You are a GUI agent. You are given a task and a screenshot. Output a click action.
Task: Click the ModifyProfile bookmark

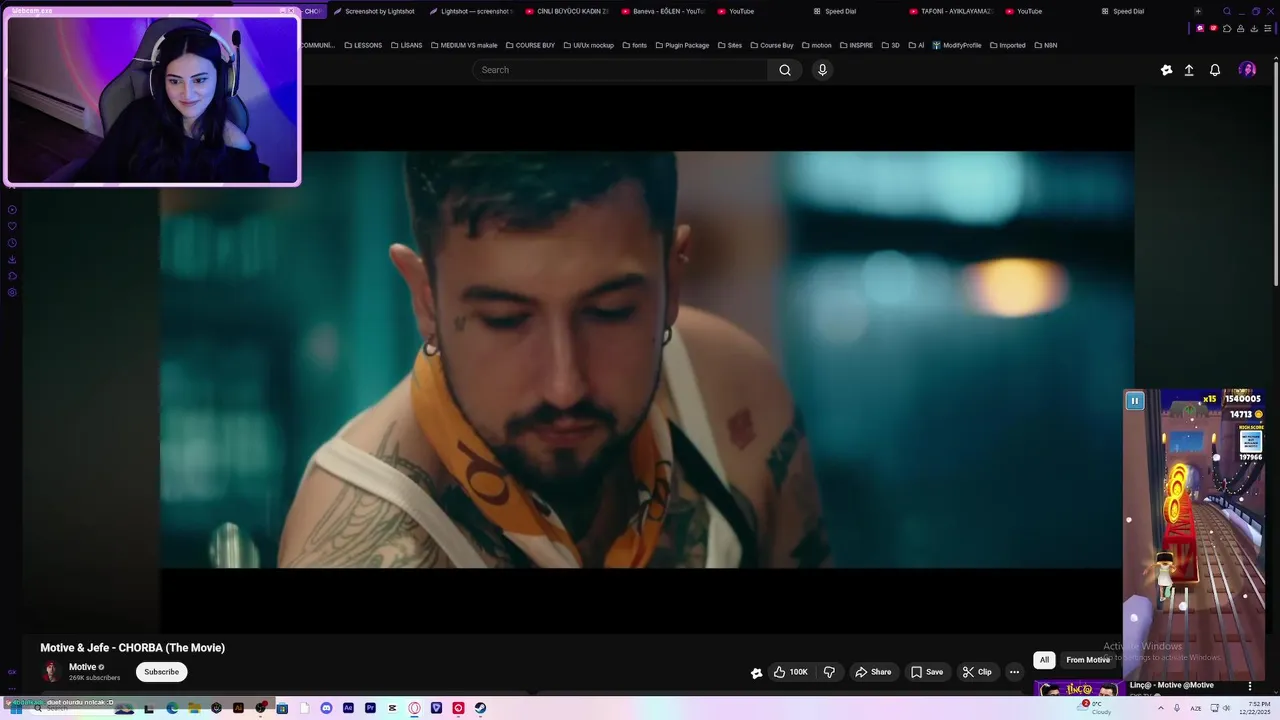coord(956,45)
